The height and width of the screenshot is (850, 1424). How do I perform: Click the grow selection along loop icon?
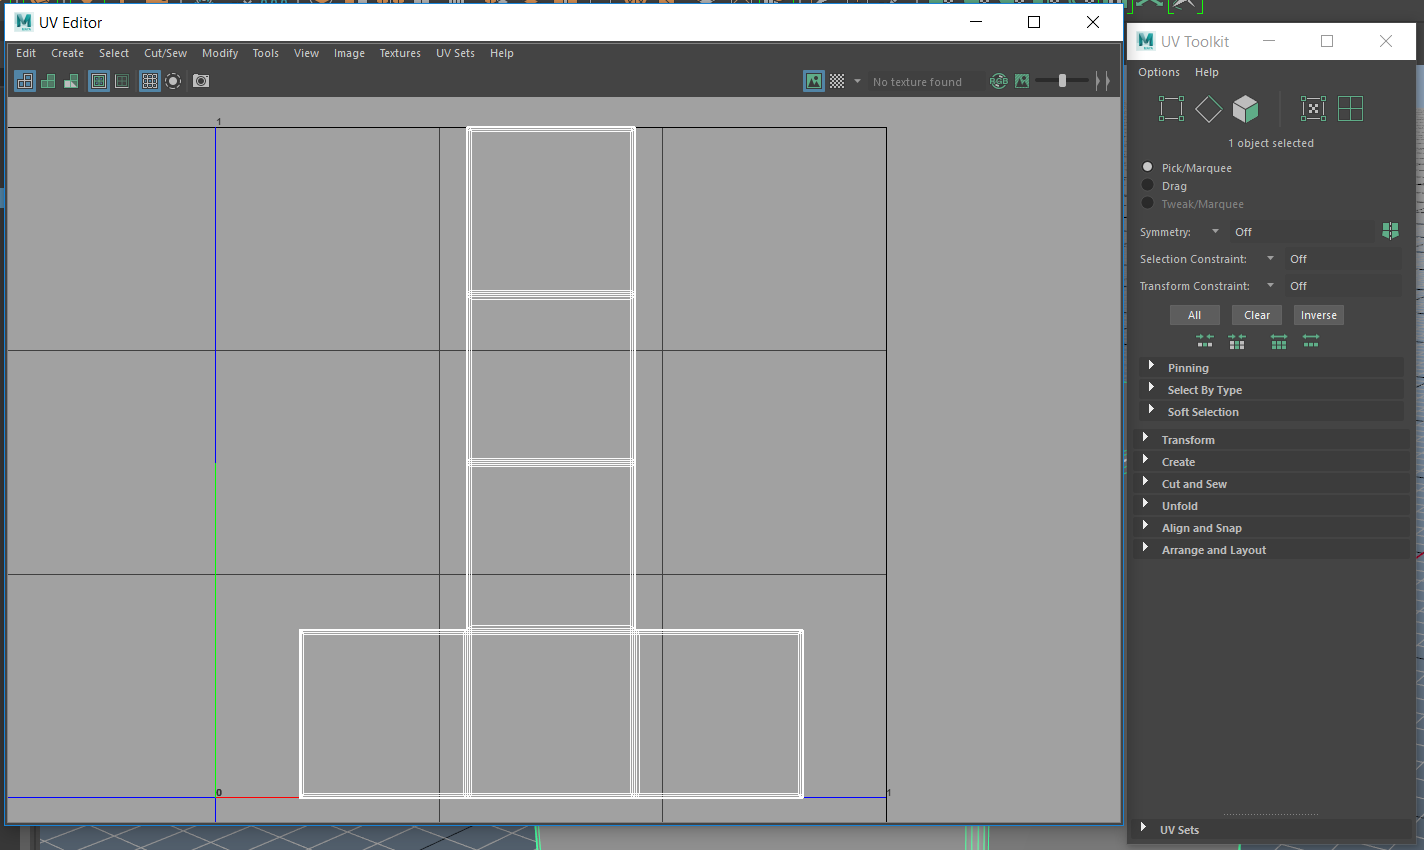tap(1311, 342)
